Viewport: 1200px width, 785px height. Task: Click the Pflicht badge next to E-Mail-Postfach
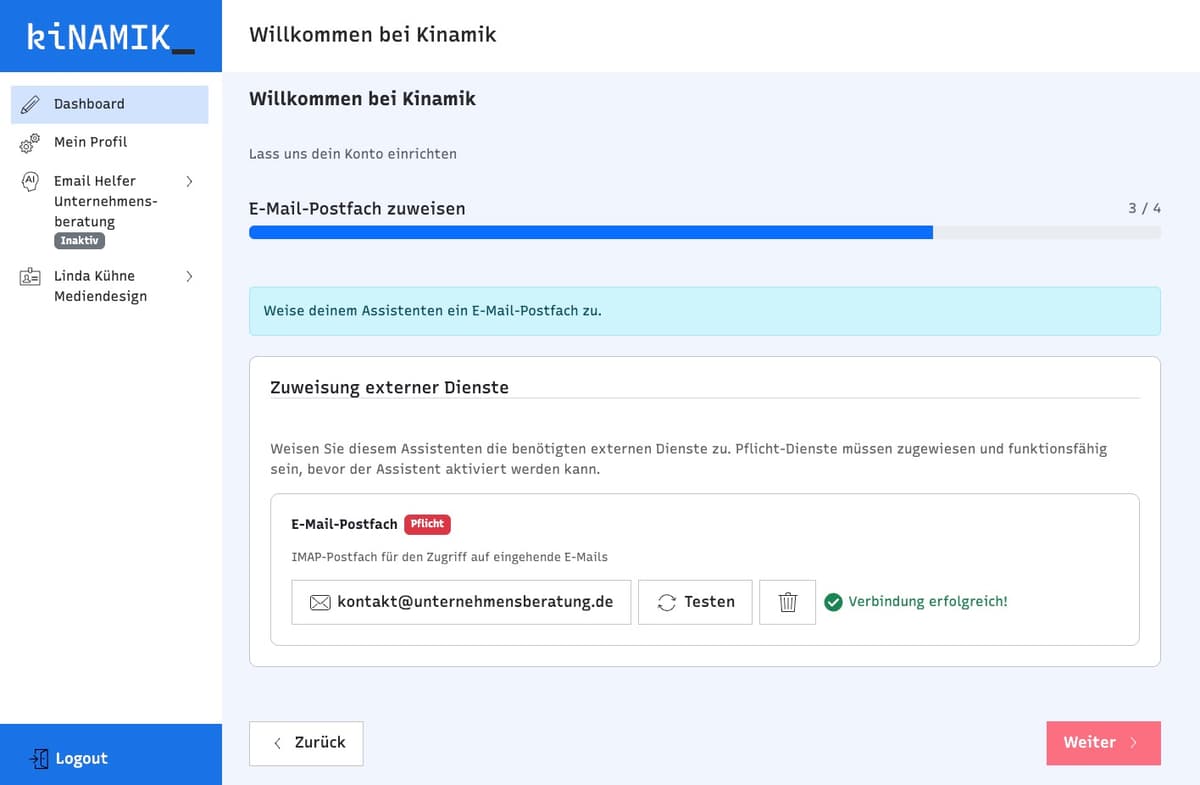click(427, 523)
